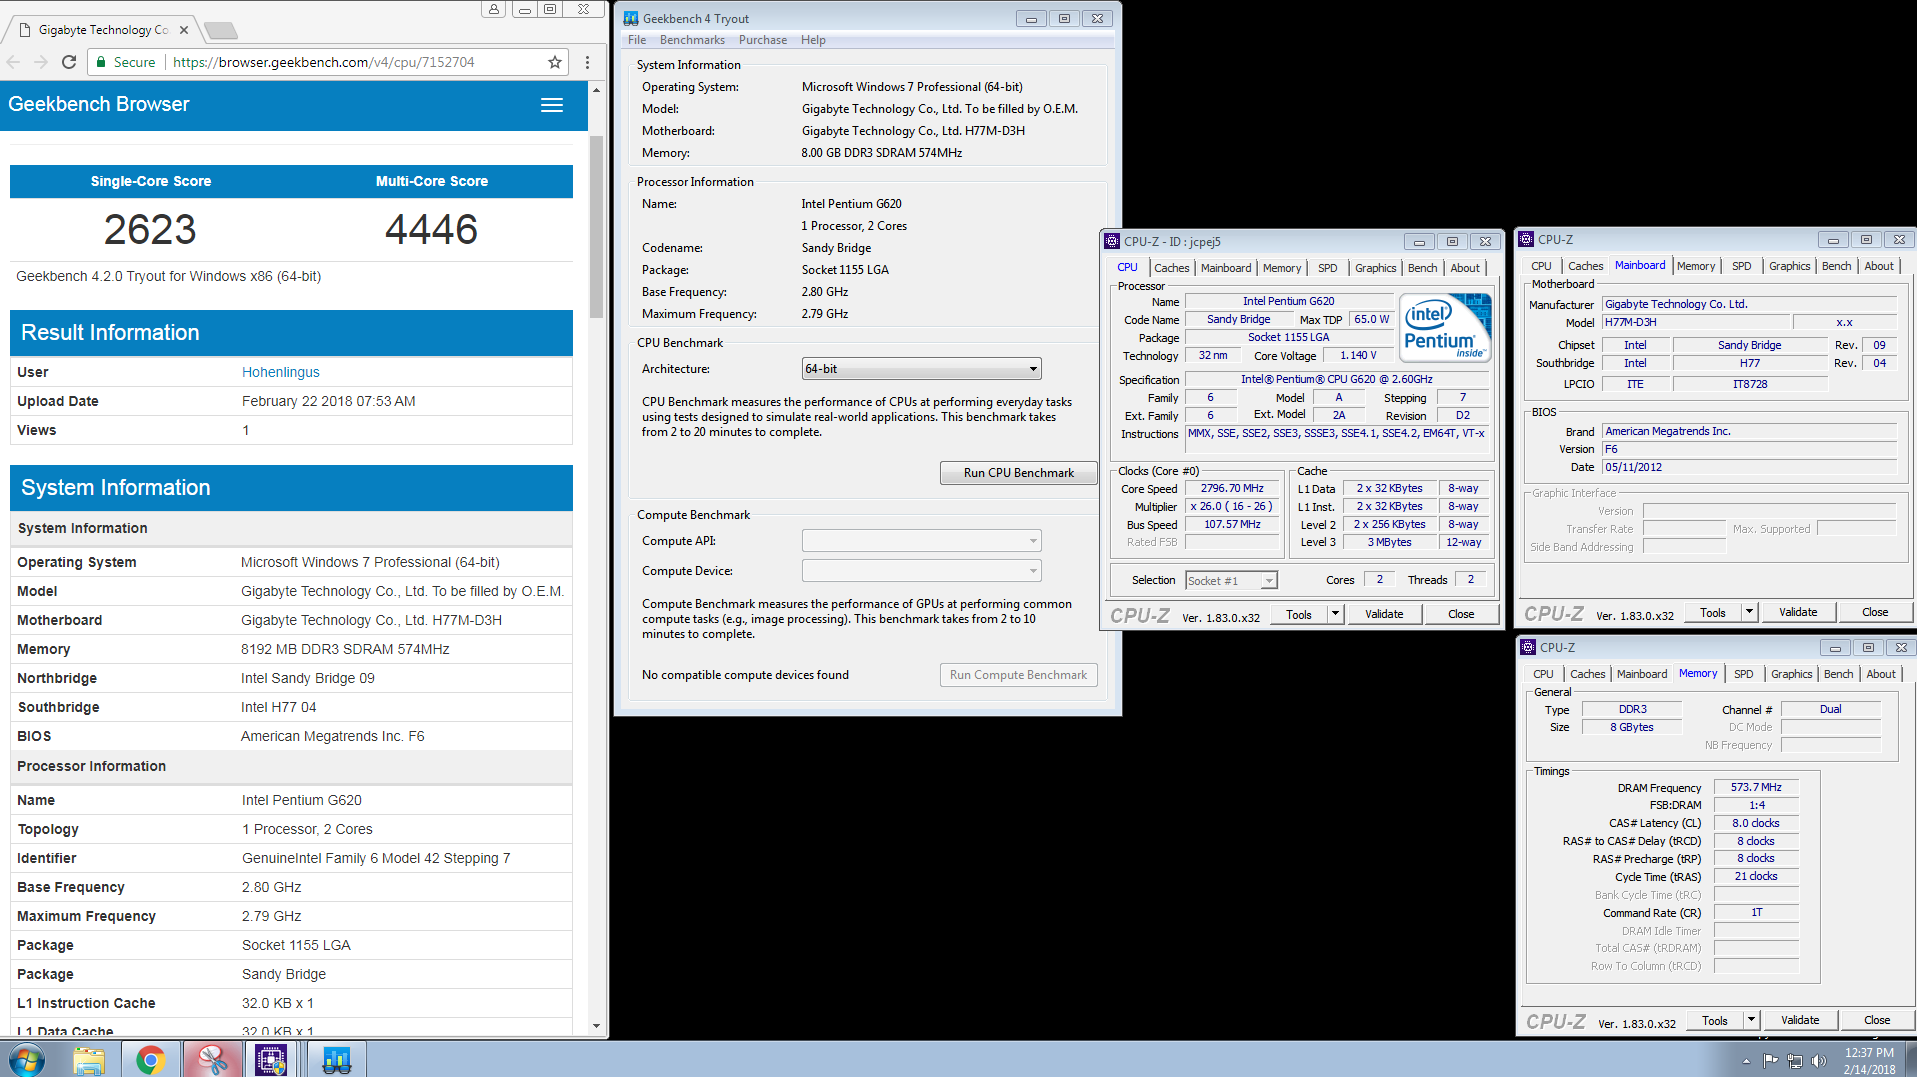The height and width of the screenshot is (1077, 1917).
Task: Open Geekbench Browser hamburger menu
Action: [x=552, y=105]
